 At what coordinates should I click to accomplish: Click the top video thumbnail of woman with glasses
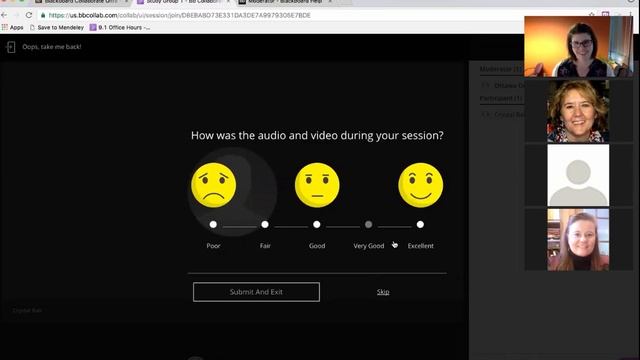pyautogui.click(x=578, y=47)
